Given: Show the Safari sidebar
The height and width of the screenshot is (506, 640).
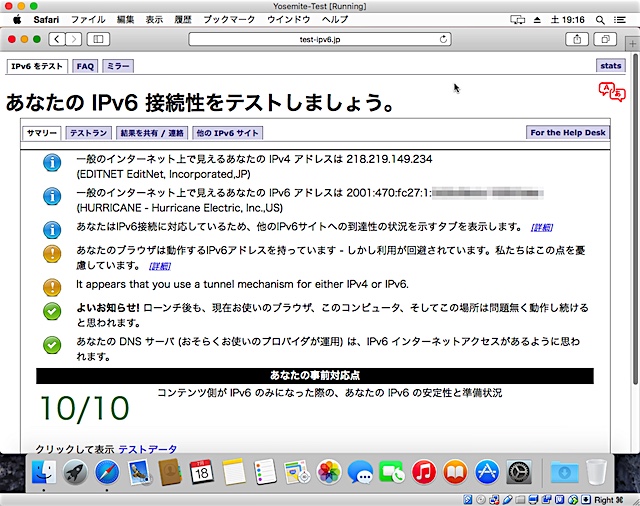Looking at the screenshot, I should (98, 39).
